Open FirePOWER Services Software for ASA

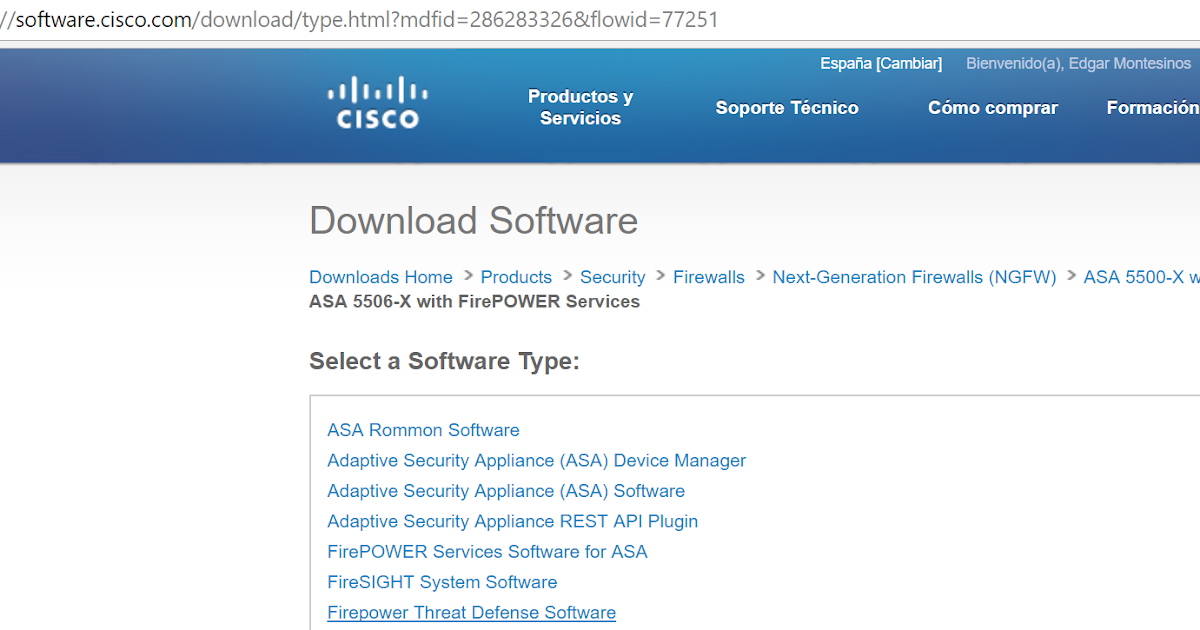[487, 552]
